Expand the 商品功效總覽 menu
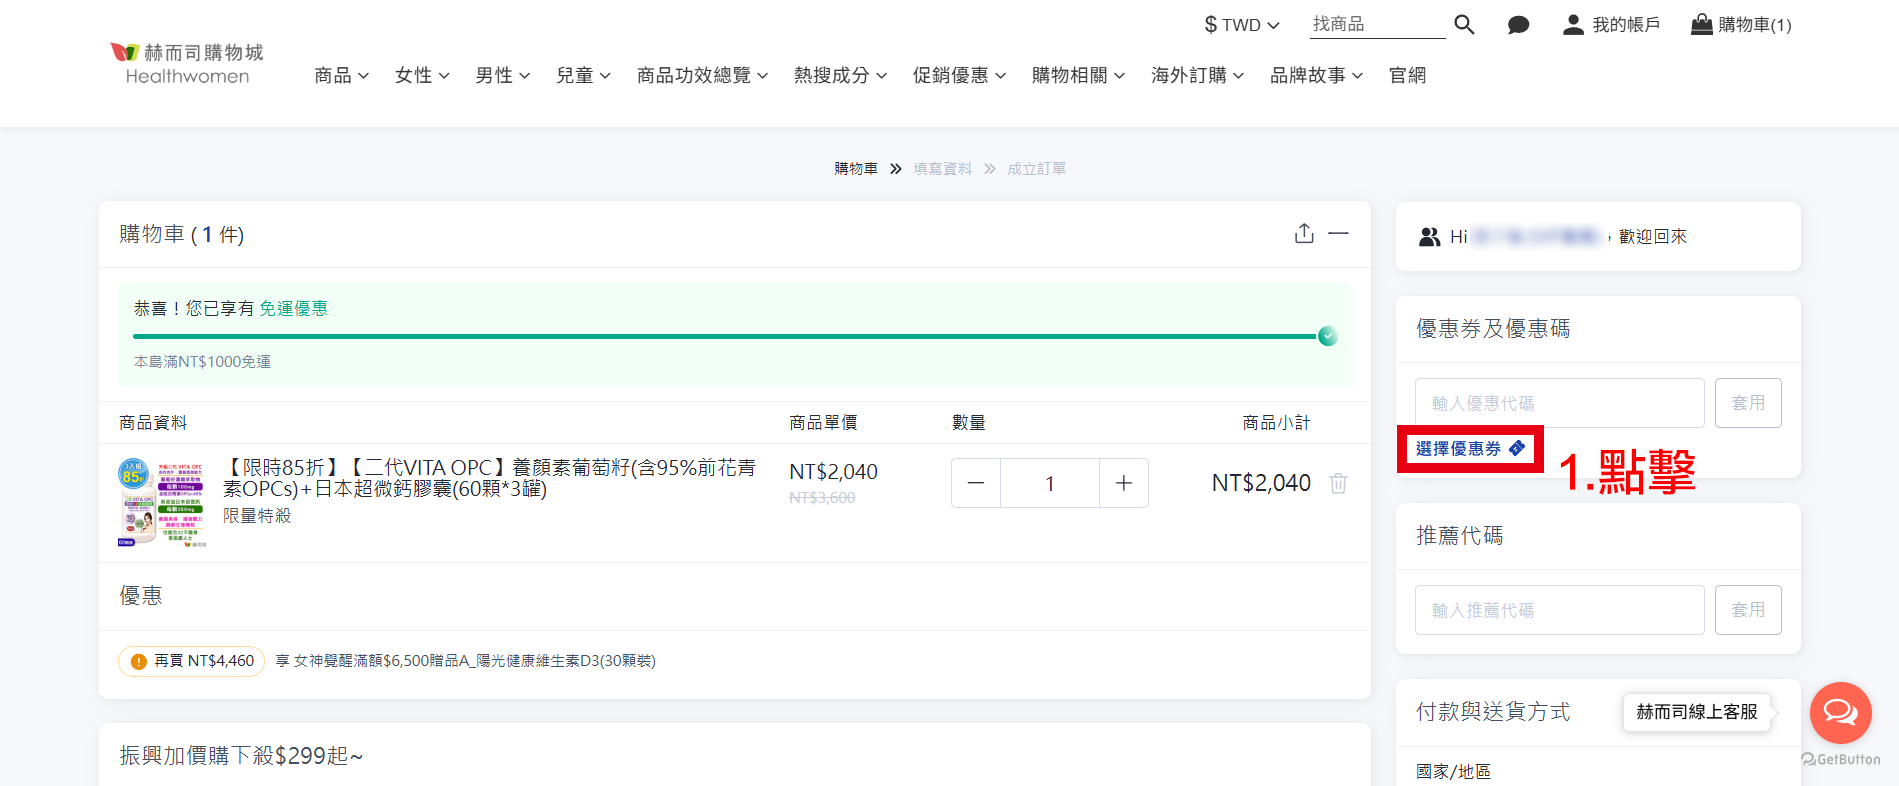This screenshot has height=786, width=1899. [703, 75]
